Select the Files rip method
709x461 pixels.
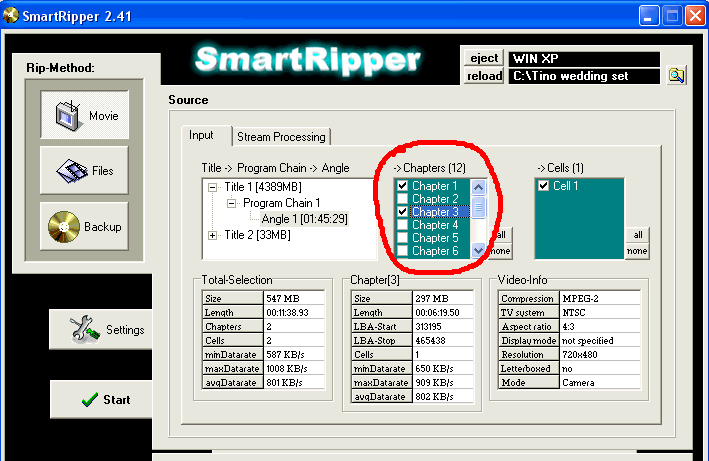(x=85, y=170)
